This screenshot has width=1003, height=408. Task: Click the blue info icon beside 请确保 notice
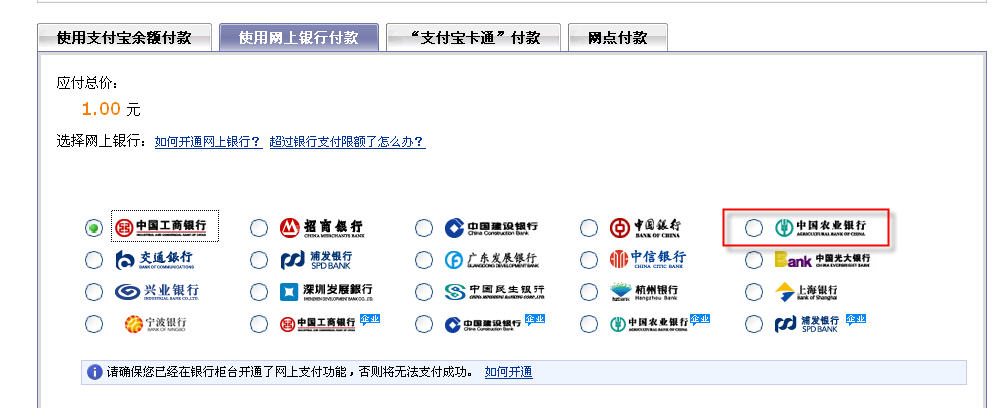tap(95, 372)
